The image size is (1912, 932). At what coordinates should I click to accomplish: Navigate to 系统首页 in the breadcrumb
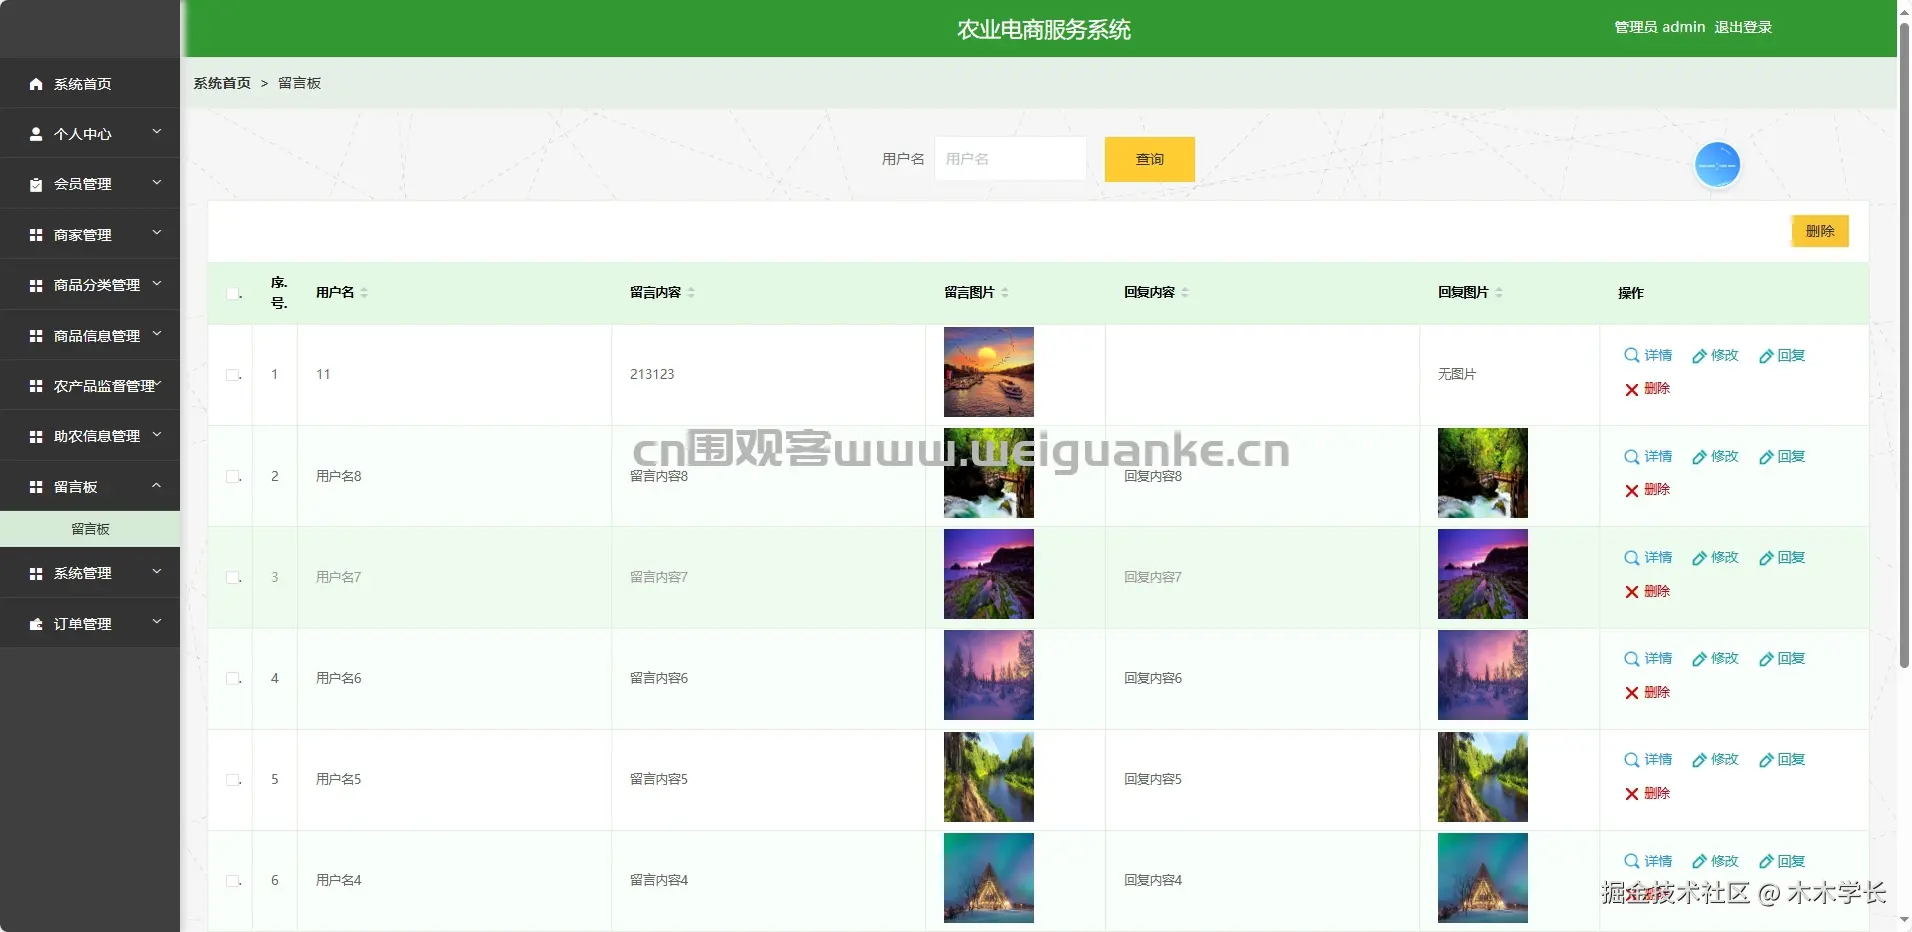(x=221, y=83)
